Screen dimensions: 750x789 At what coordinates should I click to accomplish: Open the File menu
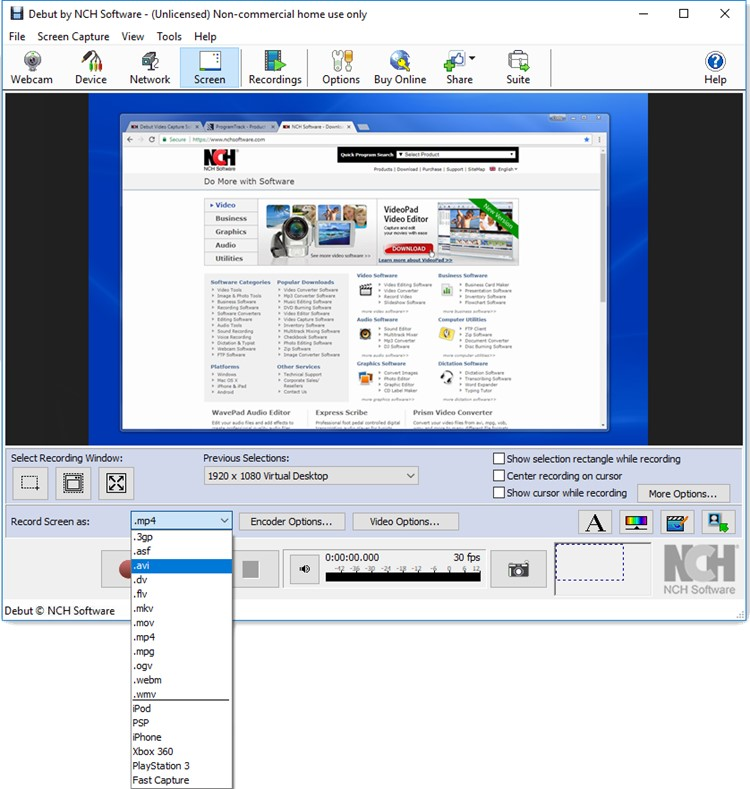point(17,36)
